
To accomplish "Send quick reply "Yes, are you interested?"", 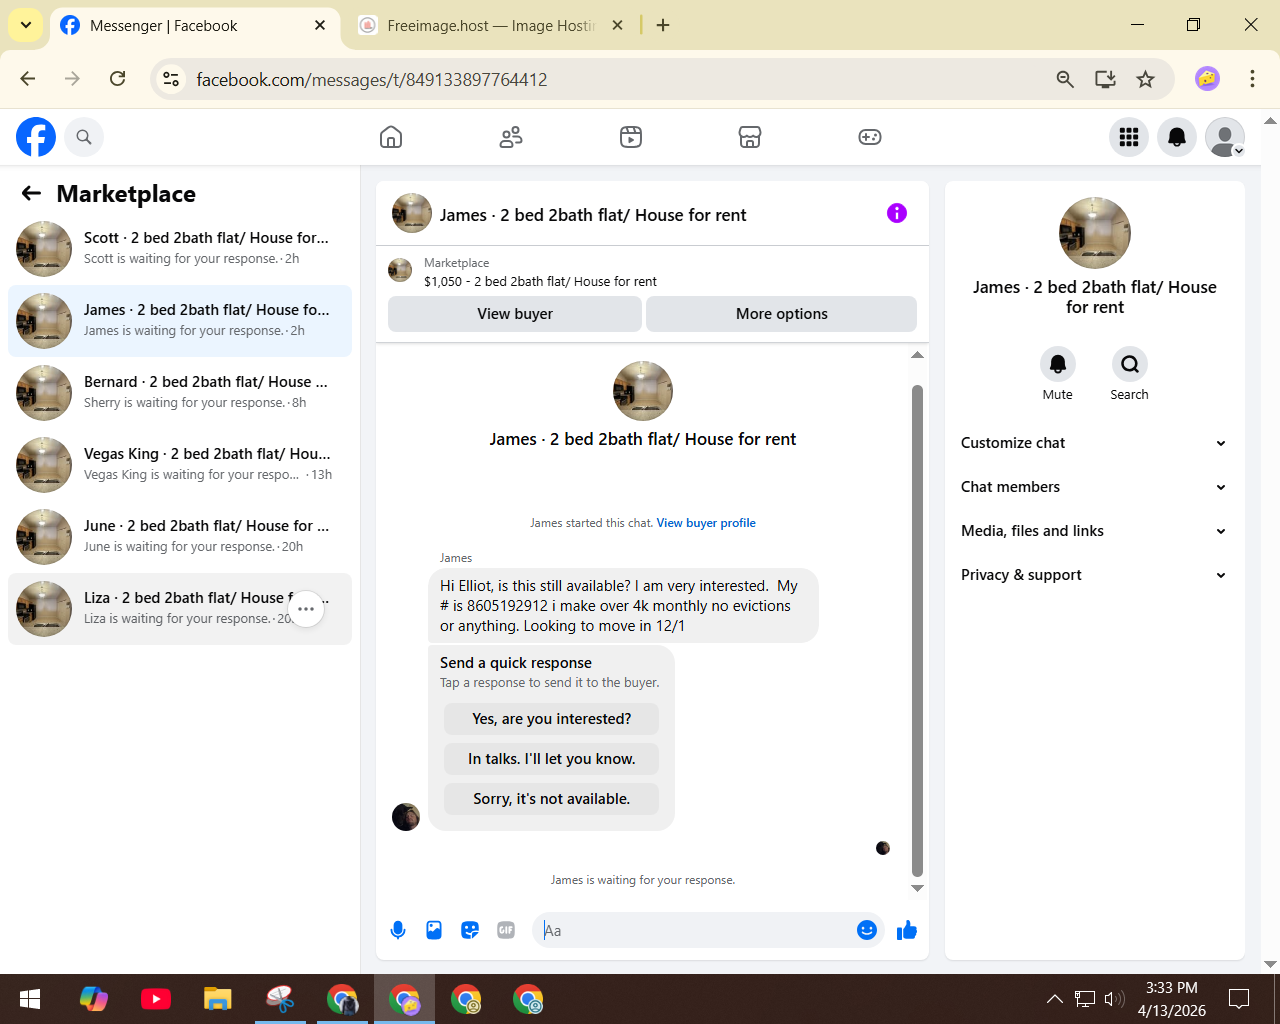I will [552, 719].
